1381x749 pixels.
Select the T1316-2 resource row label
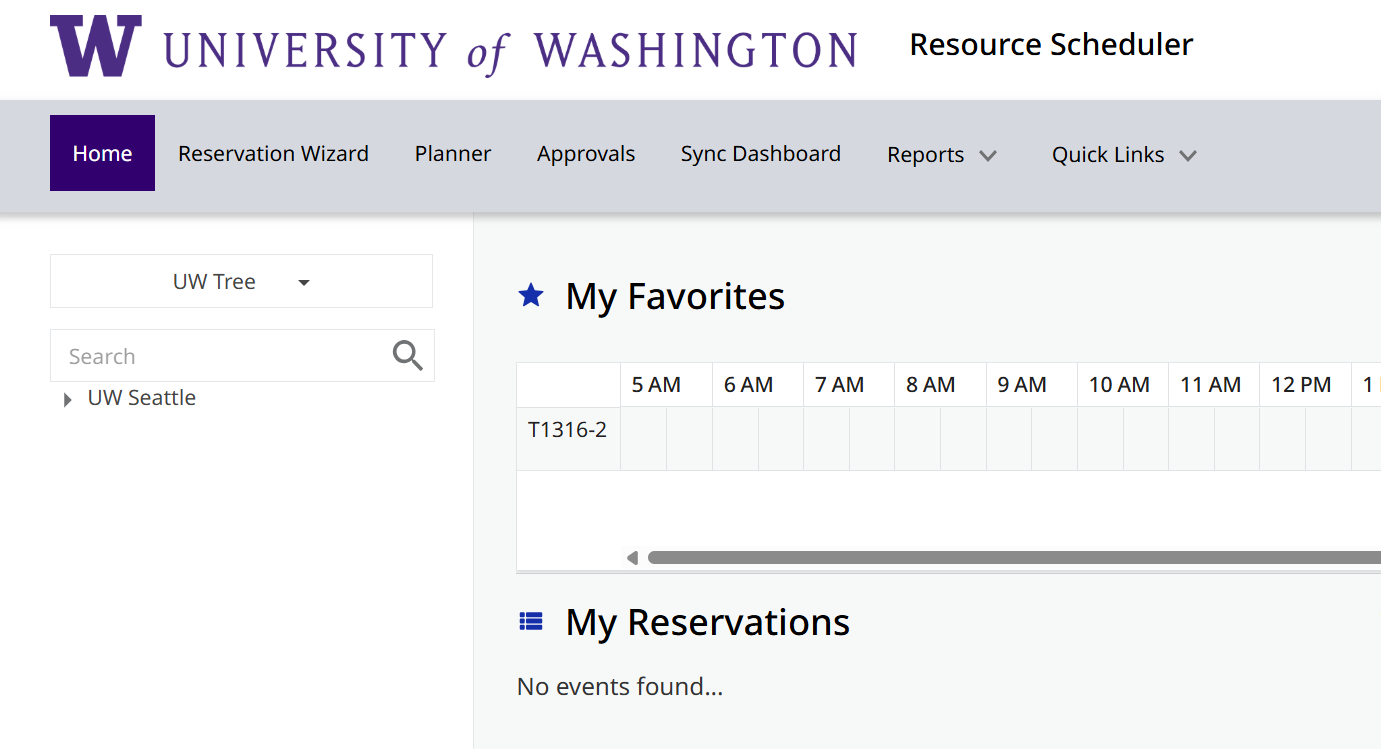coord(568,430)
